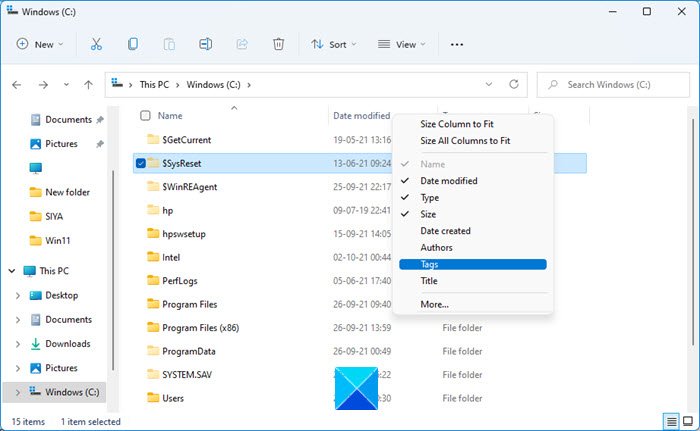
Task: Sort by the Name column header
Action: pyautogui.click(x=170, y=116)
